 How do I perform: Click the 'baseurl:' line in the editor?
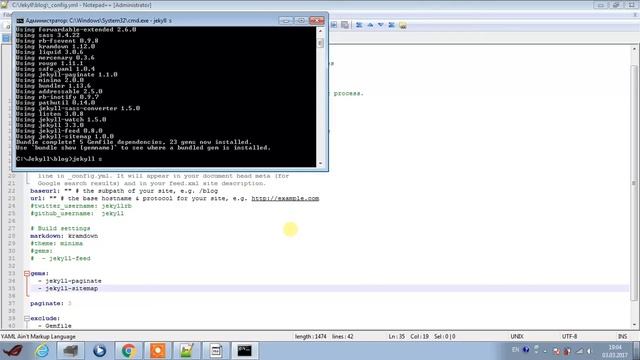point(124,191)
